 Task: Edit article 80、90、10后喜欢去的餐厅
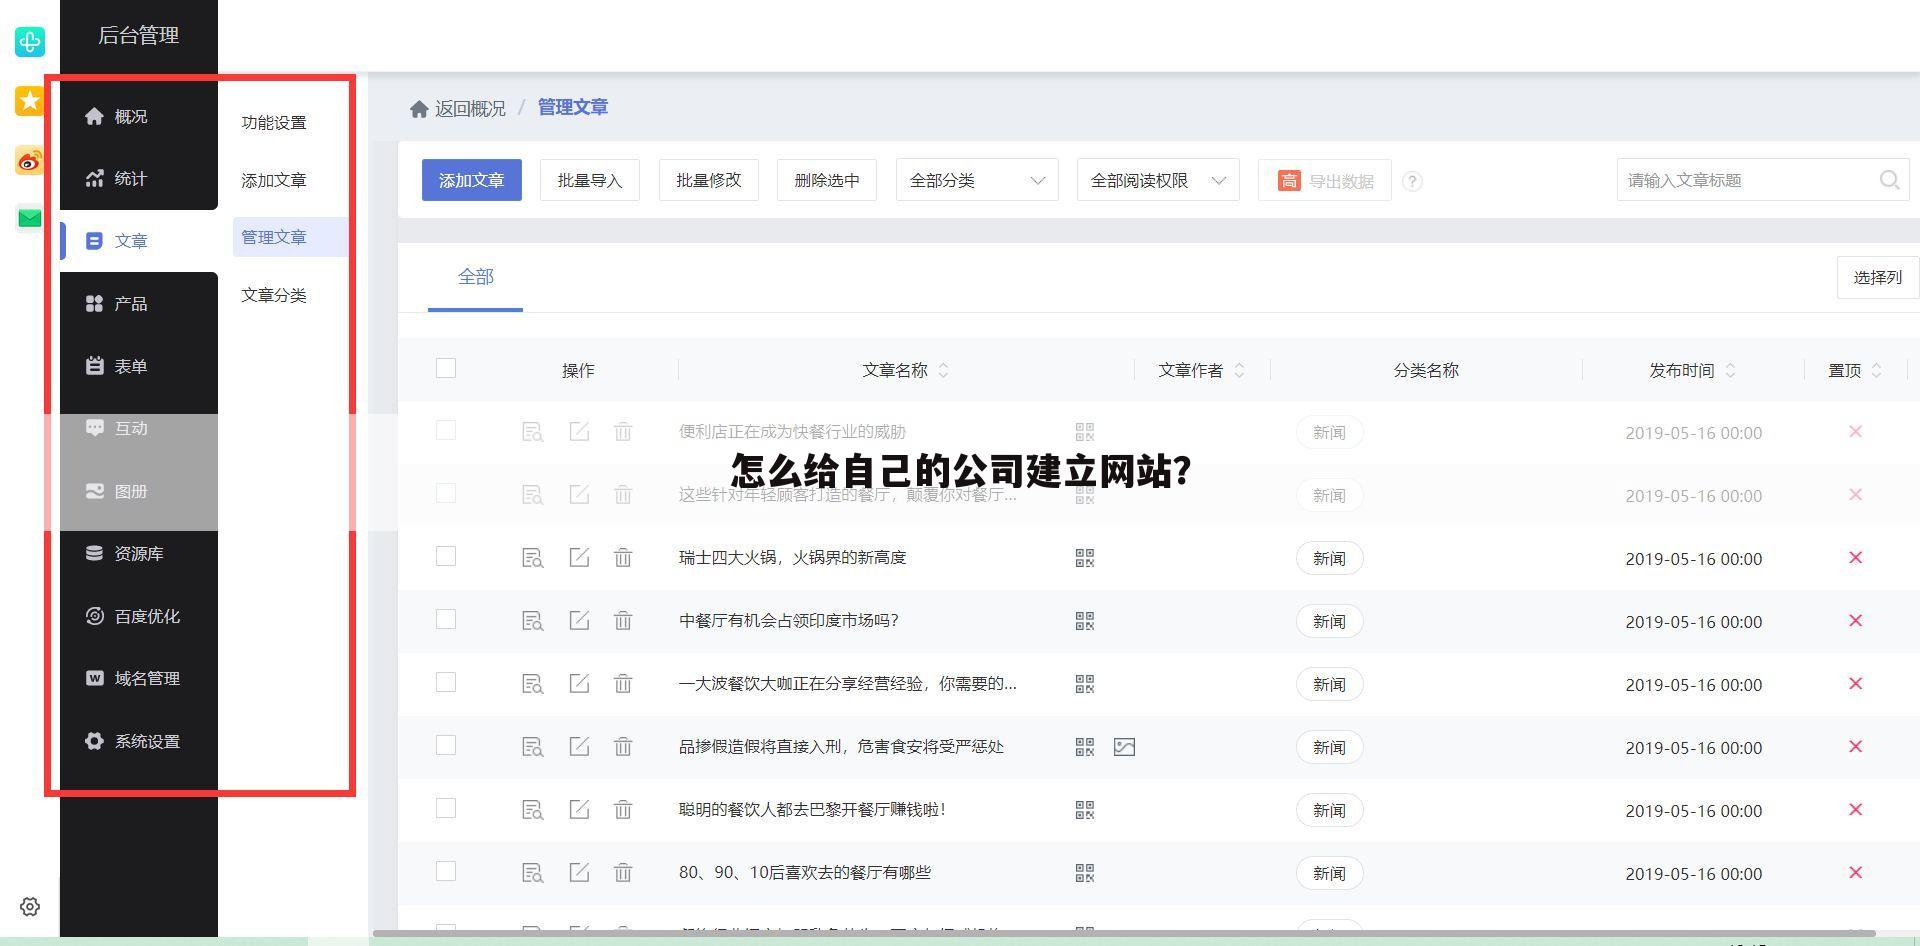pos(579,872)
